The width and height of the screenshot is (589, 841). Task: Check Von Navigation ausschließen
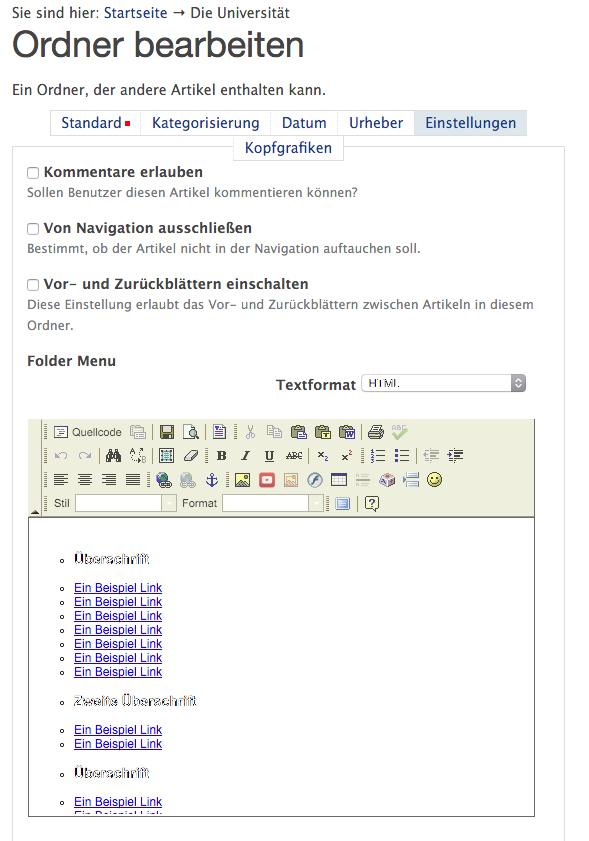tap(33, 229)
